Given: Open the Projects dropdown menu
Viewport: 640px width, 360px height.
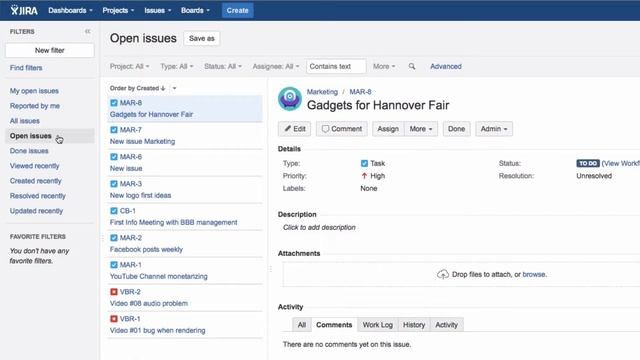Looking at the screenshot, I should pos(118,10).
